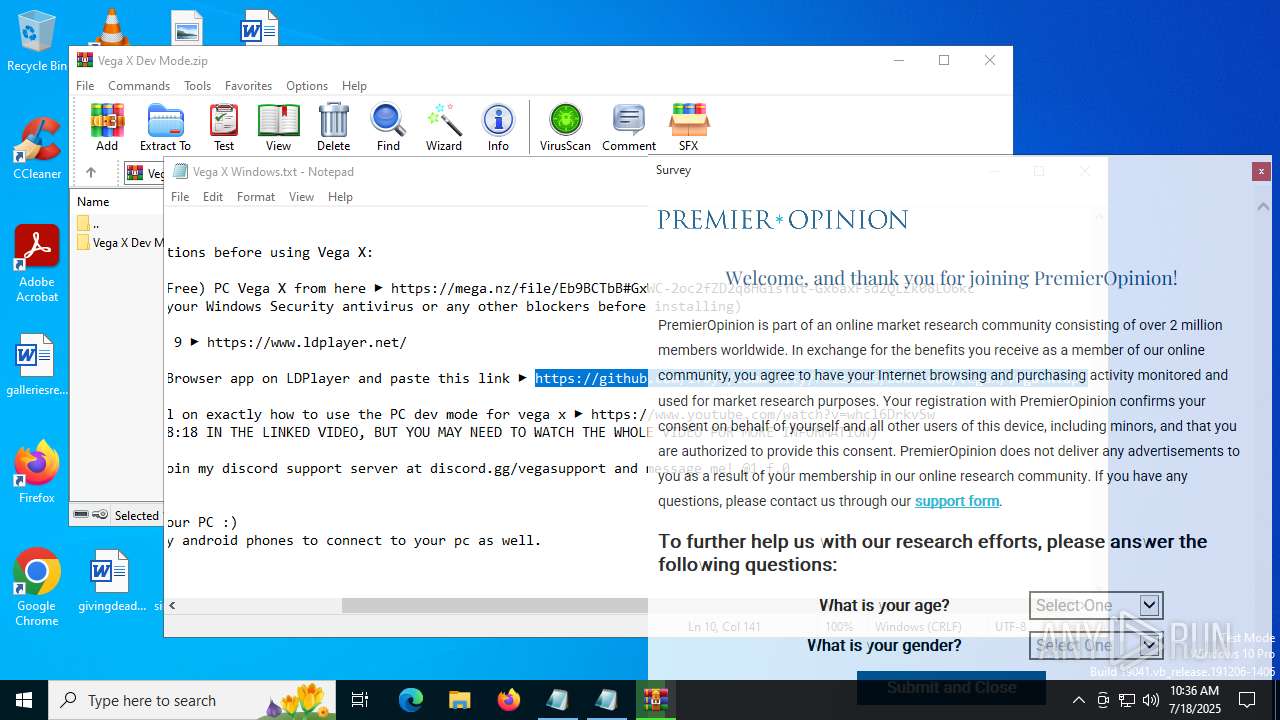Select the Firefox desktop shortcut
The height and width of the screenshot is (720, 1280).
coord(37,471)
